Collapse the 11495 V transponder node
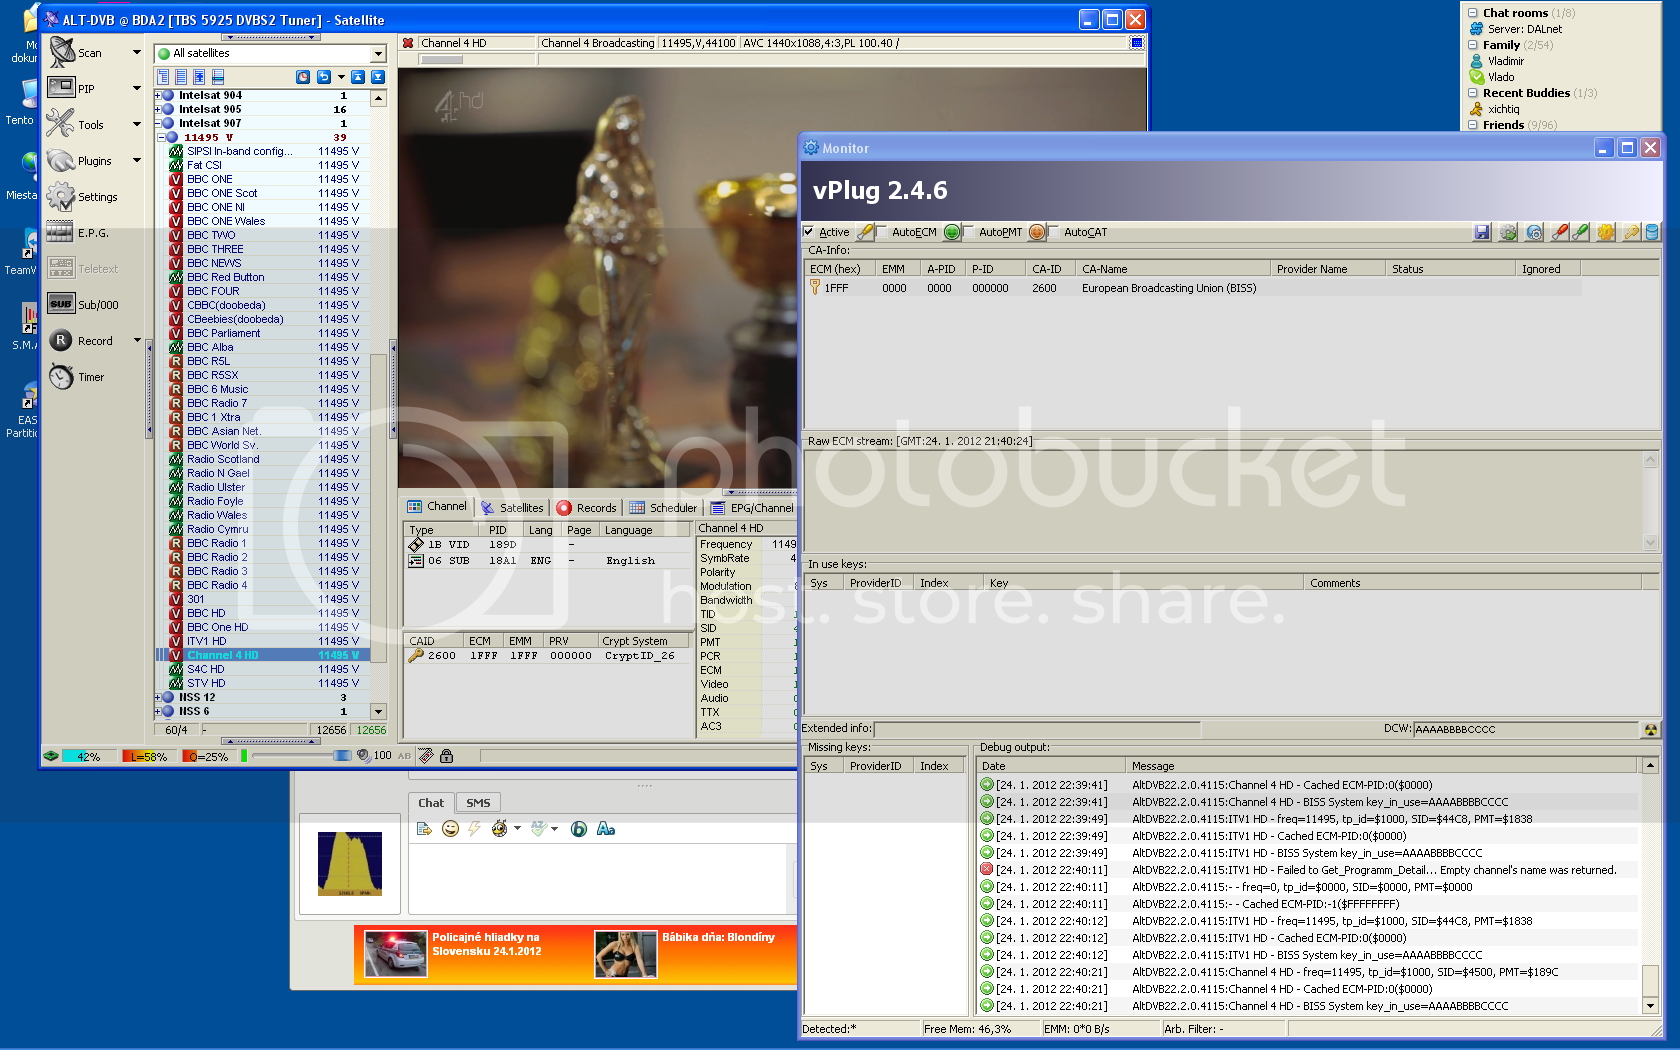 (x=161, y=137)
